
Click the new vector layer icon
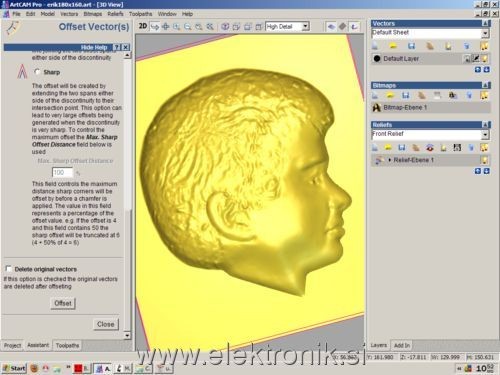coord(375,46)
